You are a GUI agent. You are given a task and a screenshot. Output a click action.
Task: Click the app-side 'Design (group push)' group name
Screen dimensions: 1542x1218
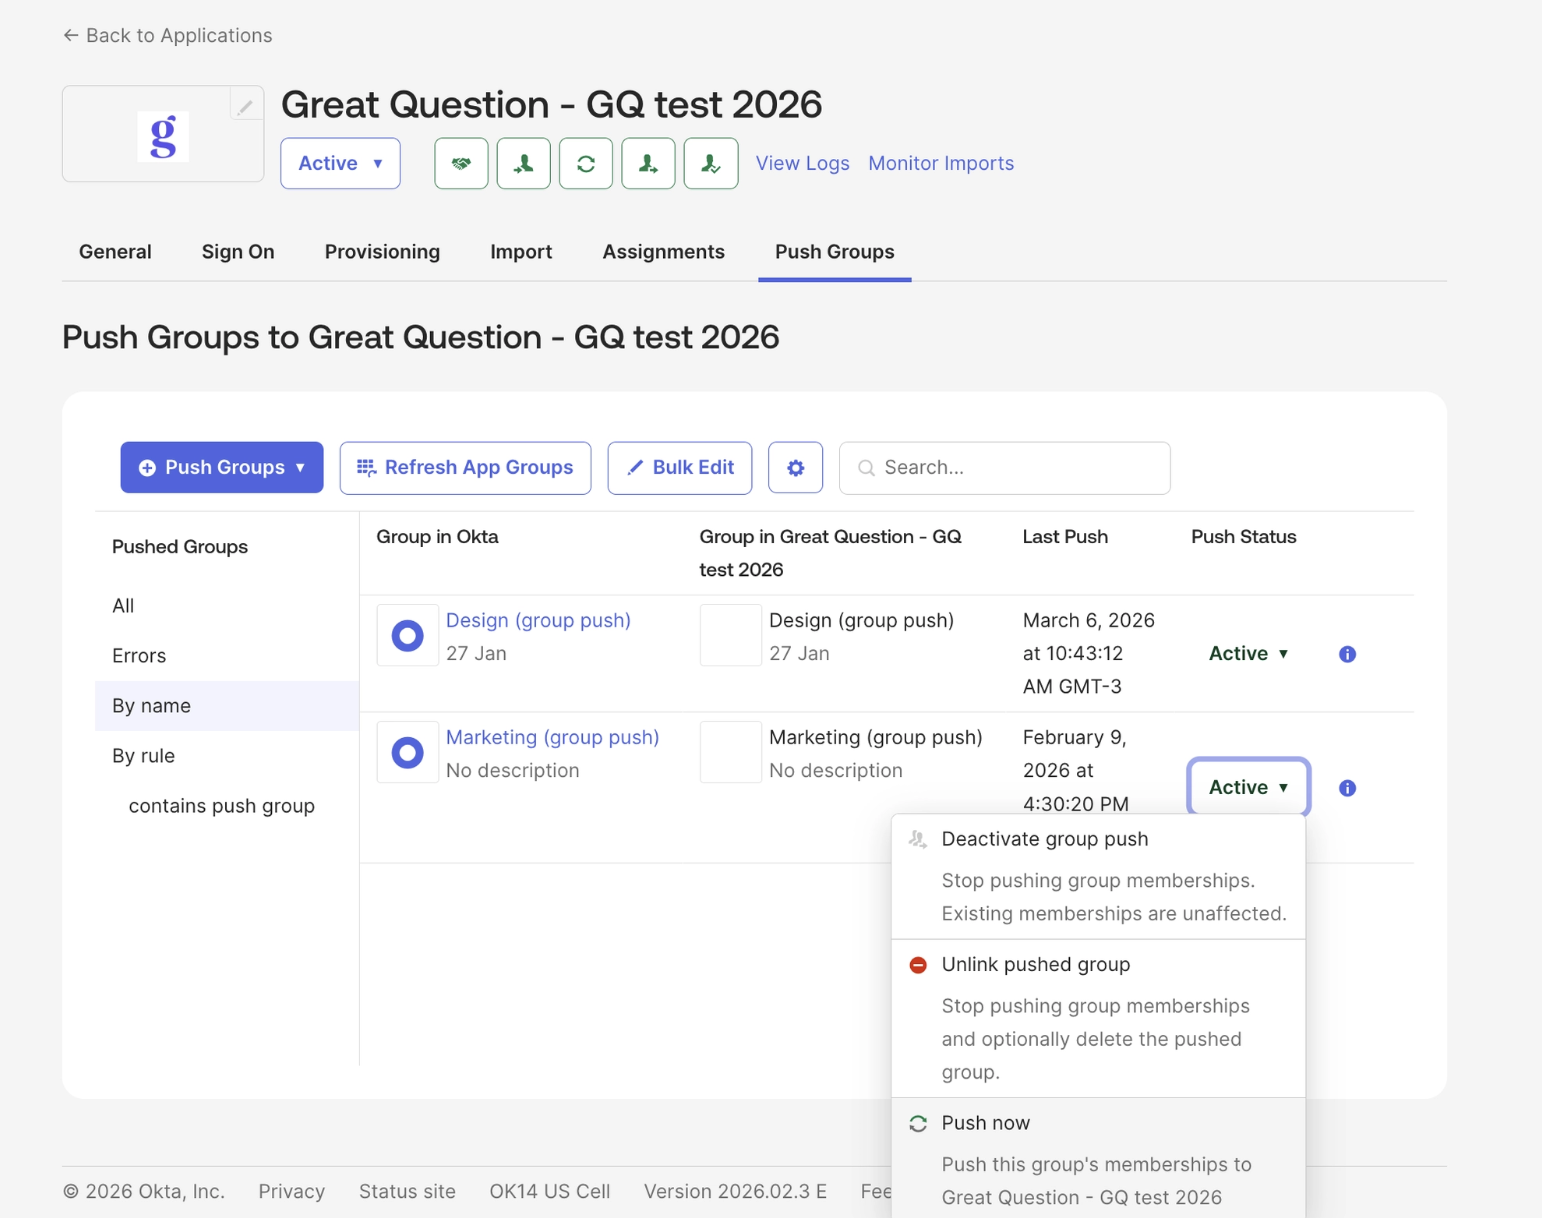(861, 621)
